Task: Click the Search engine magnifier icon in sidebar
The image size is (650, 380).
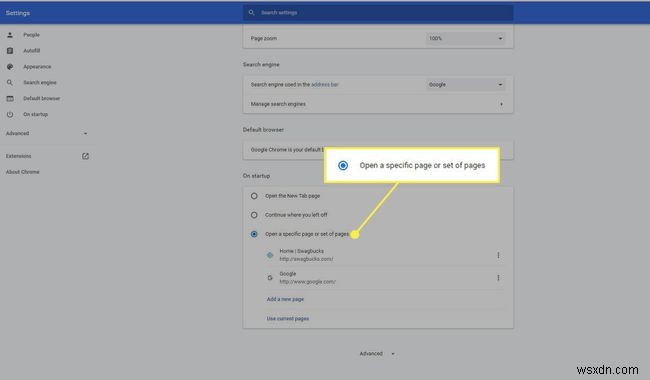Action: coord(10,82)
